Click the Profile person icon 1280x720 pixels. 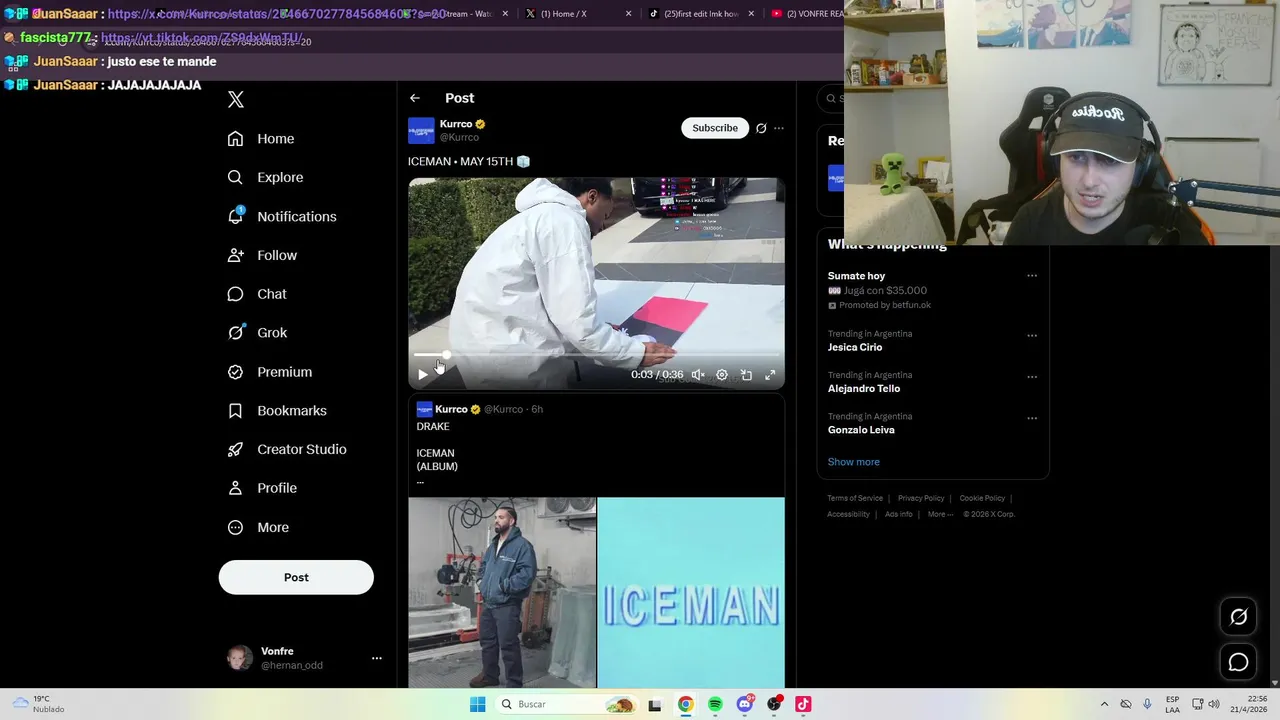point(235,488)
